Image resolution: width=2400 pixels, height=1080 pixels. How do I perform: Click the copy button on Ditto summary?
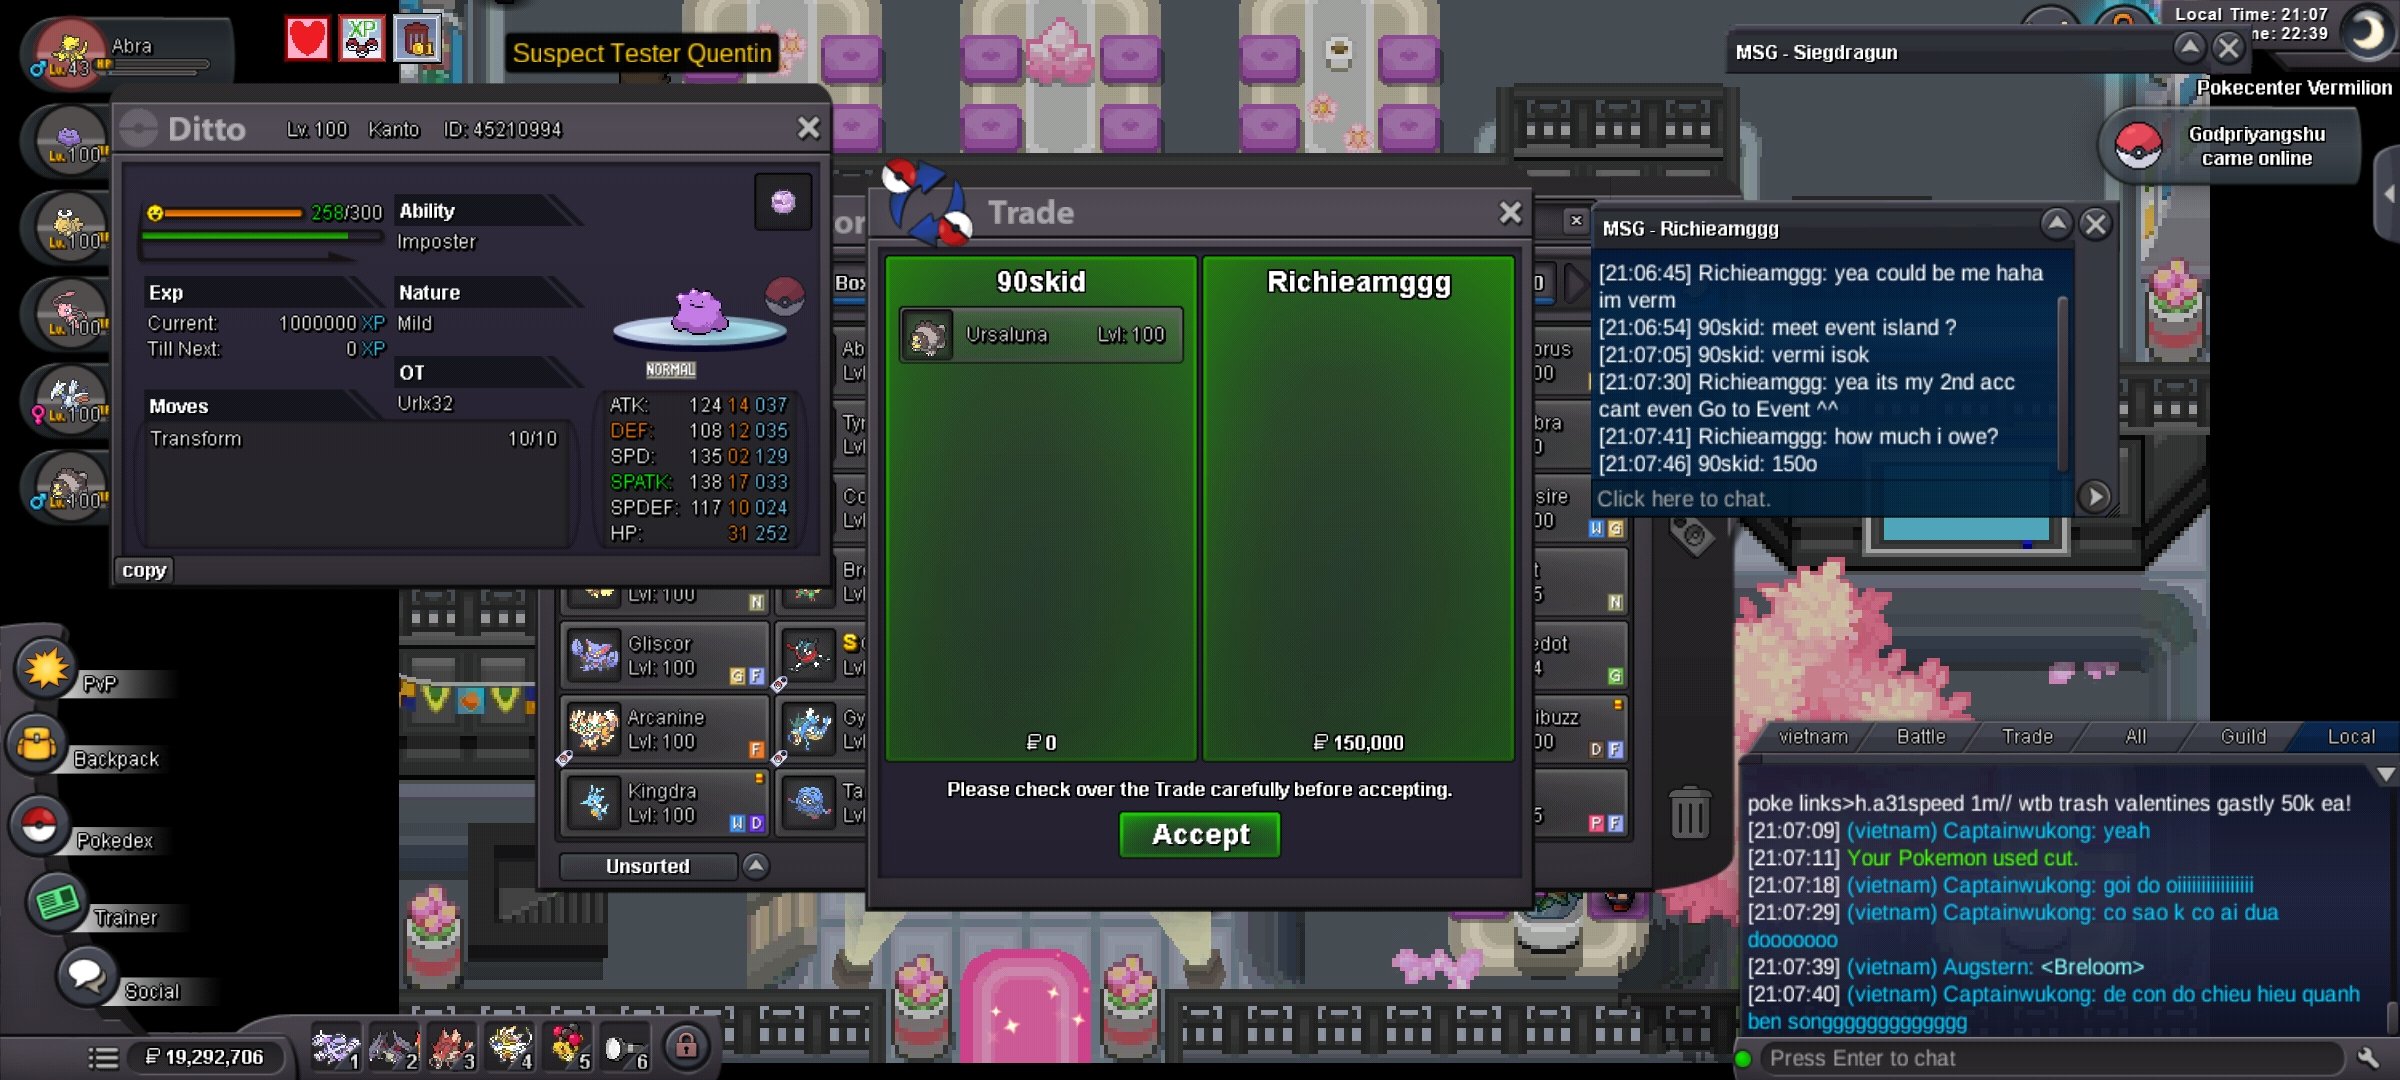(x=144, y=570)
